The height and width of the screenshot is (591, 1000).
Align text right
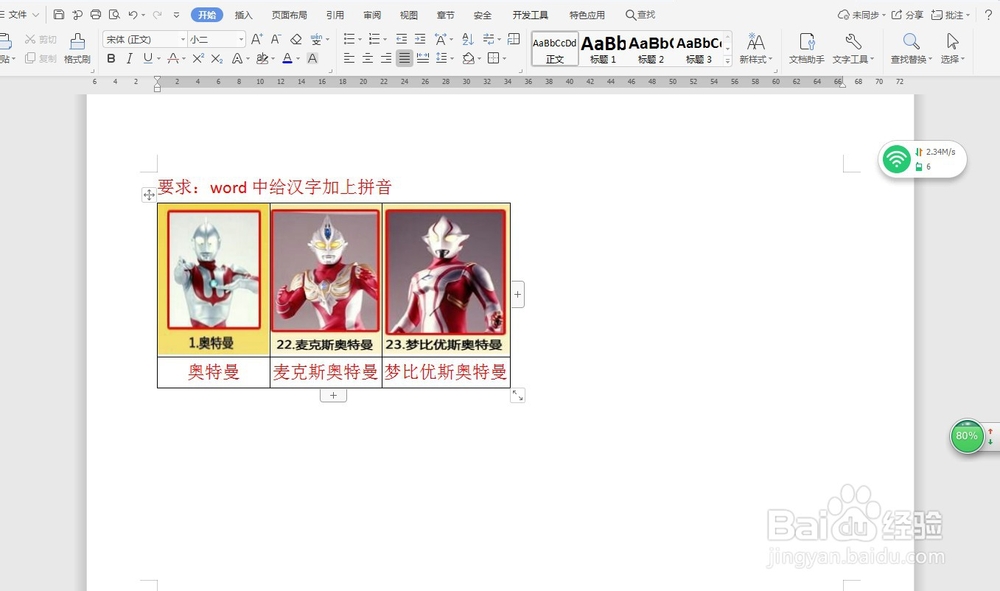386,59
